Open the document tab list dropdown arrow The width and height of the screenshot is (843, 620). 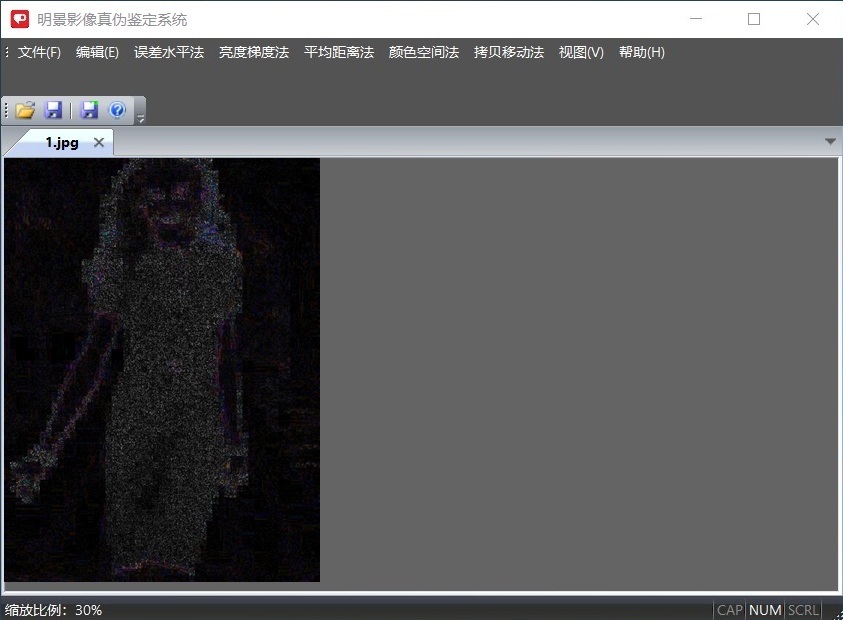[830, 142]
